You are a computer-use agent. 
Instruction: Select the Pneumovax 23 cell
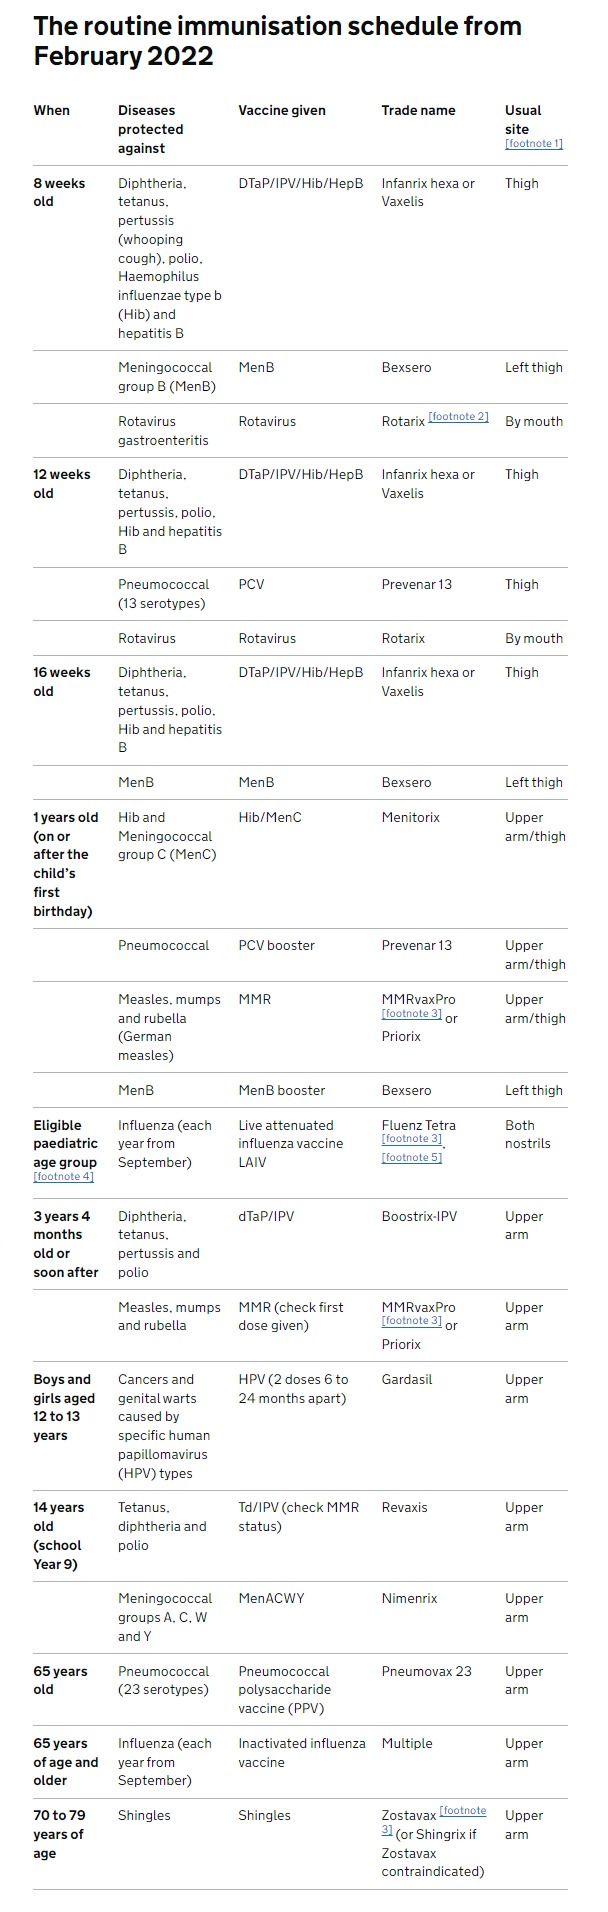pyautogui.click(x=426, y=1672)
